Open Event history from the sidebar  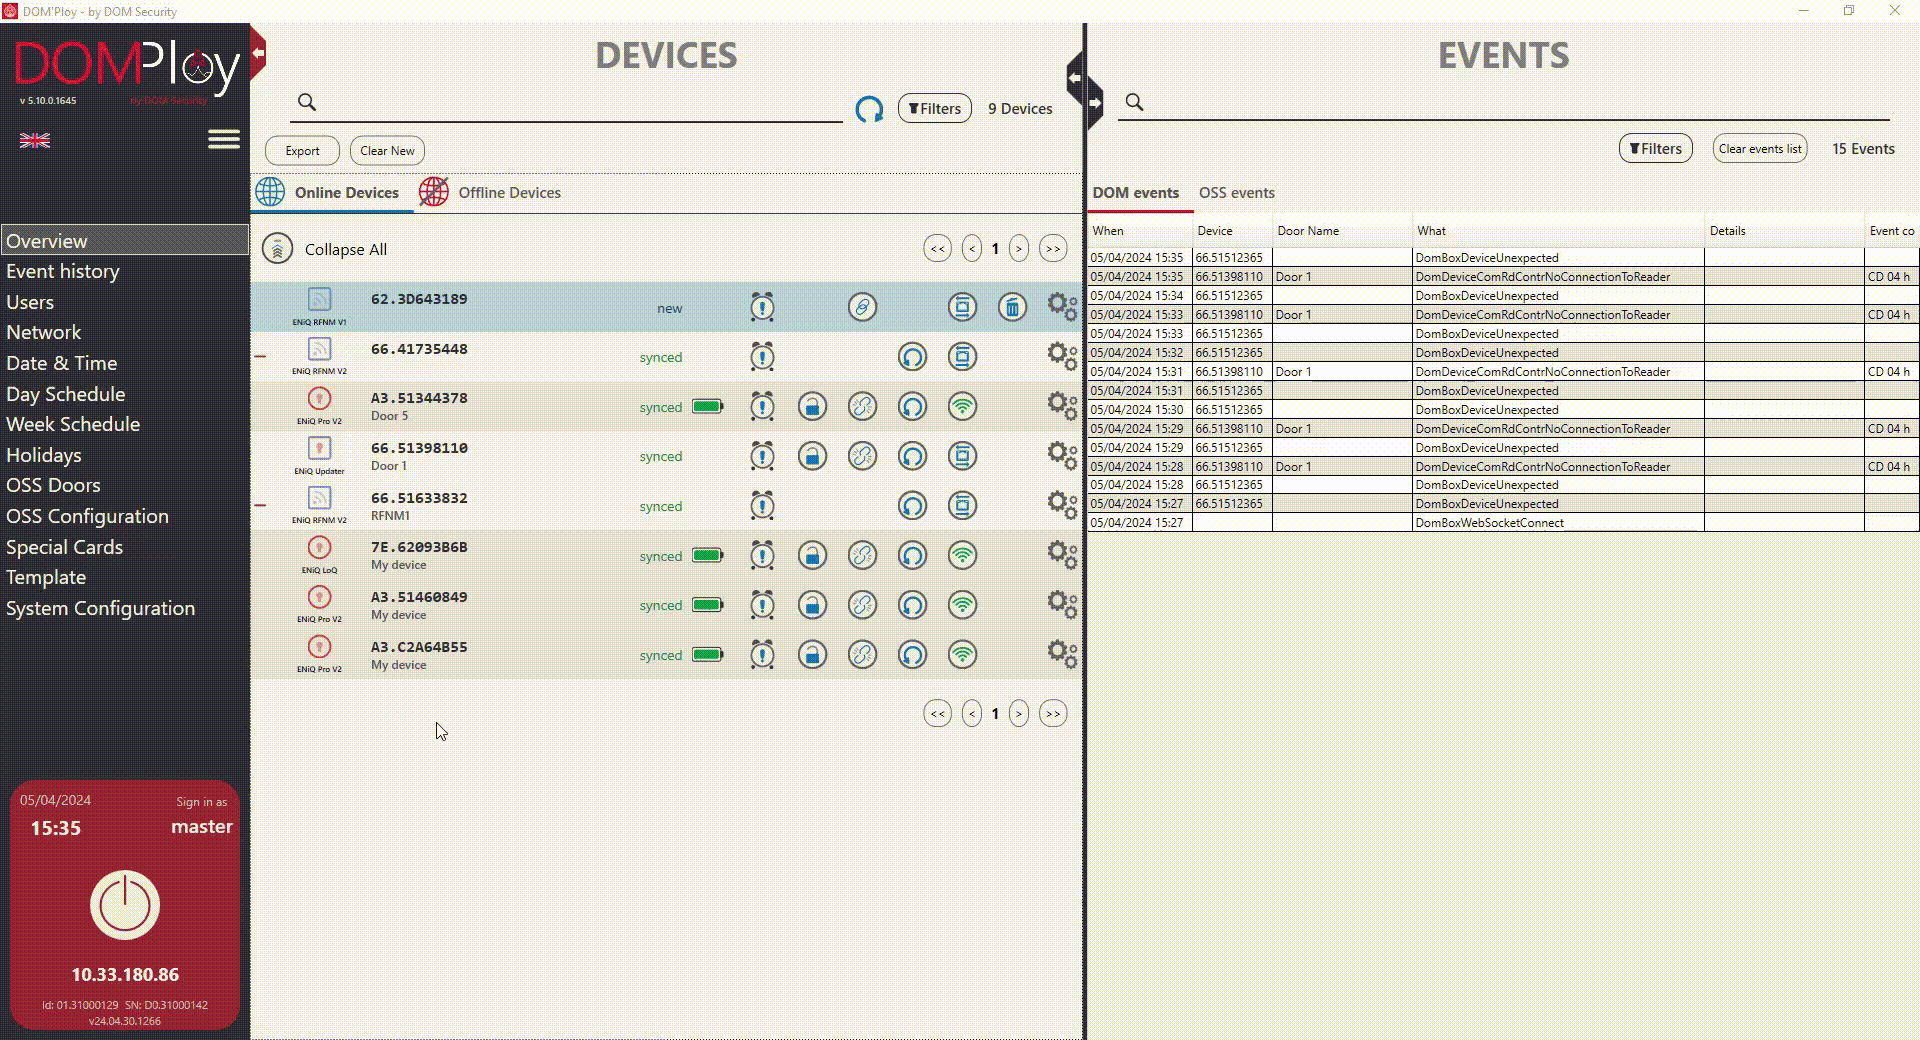pyautogui.click(x=63, y=271)
